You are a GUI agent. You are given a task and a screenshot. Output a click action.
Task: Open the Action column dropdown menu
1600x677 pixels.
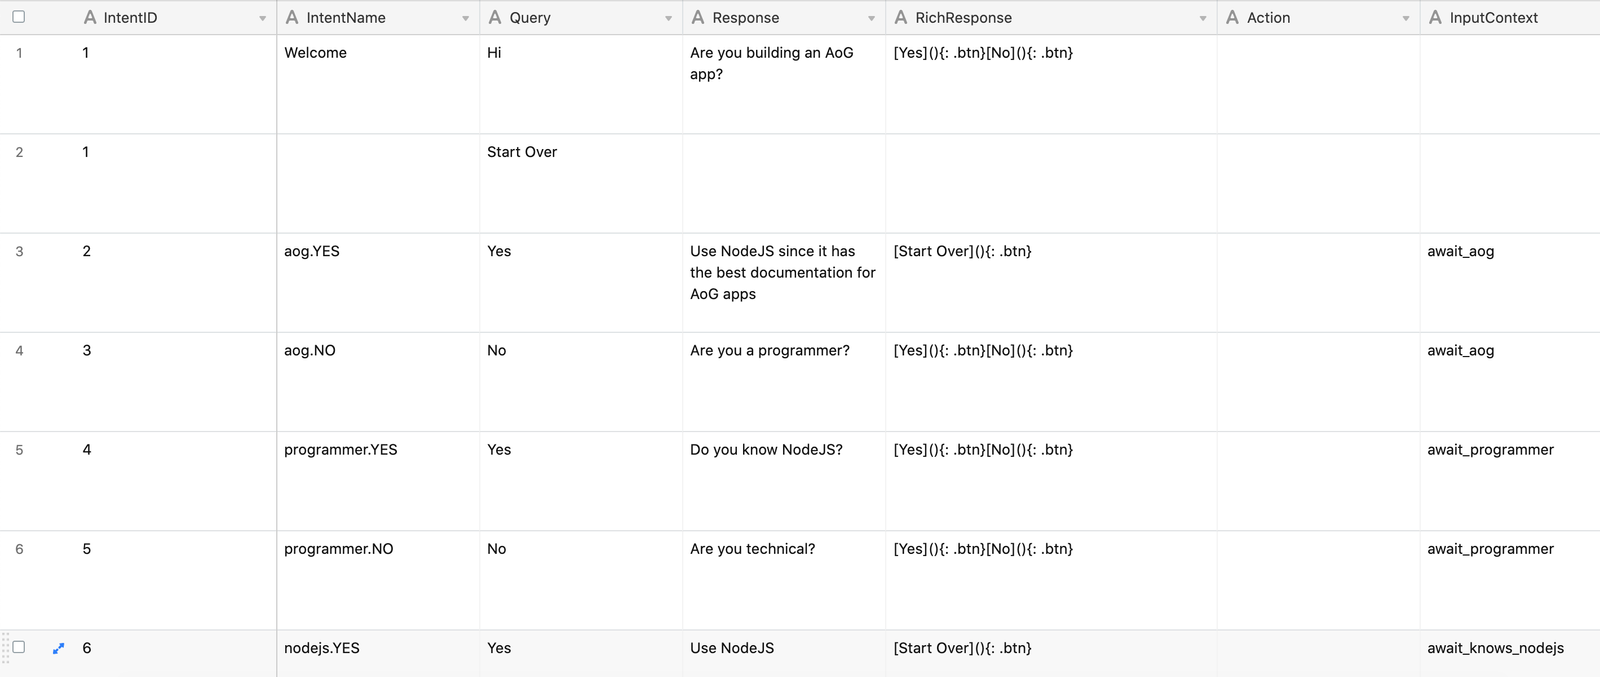(1406, 17)
